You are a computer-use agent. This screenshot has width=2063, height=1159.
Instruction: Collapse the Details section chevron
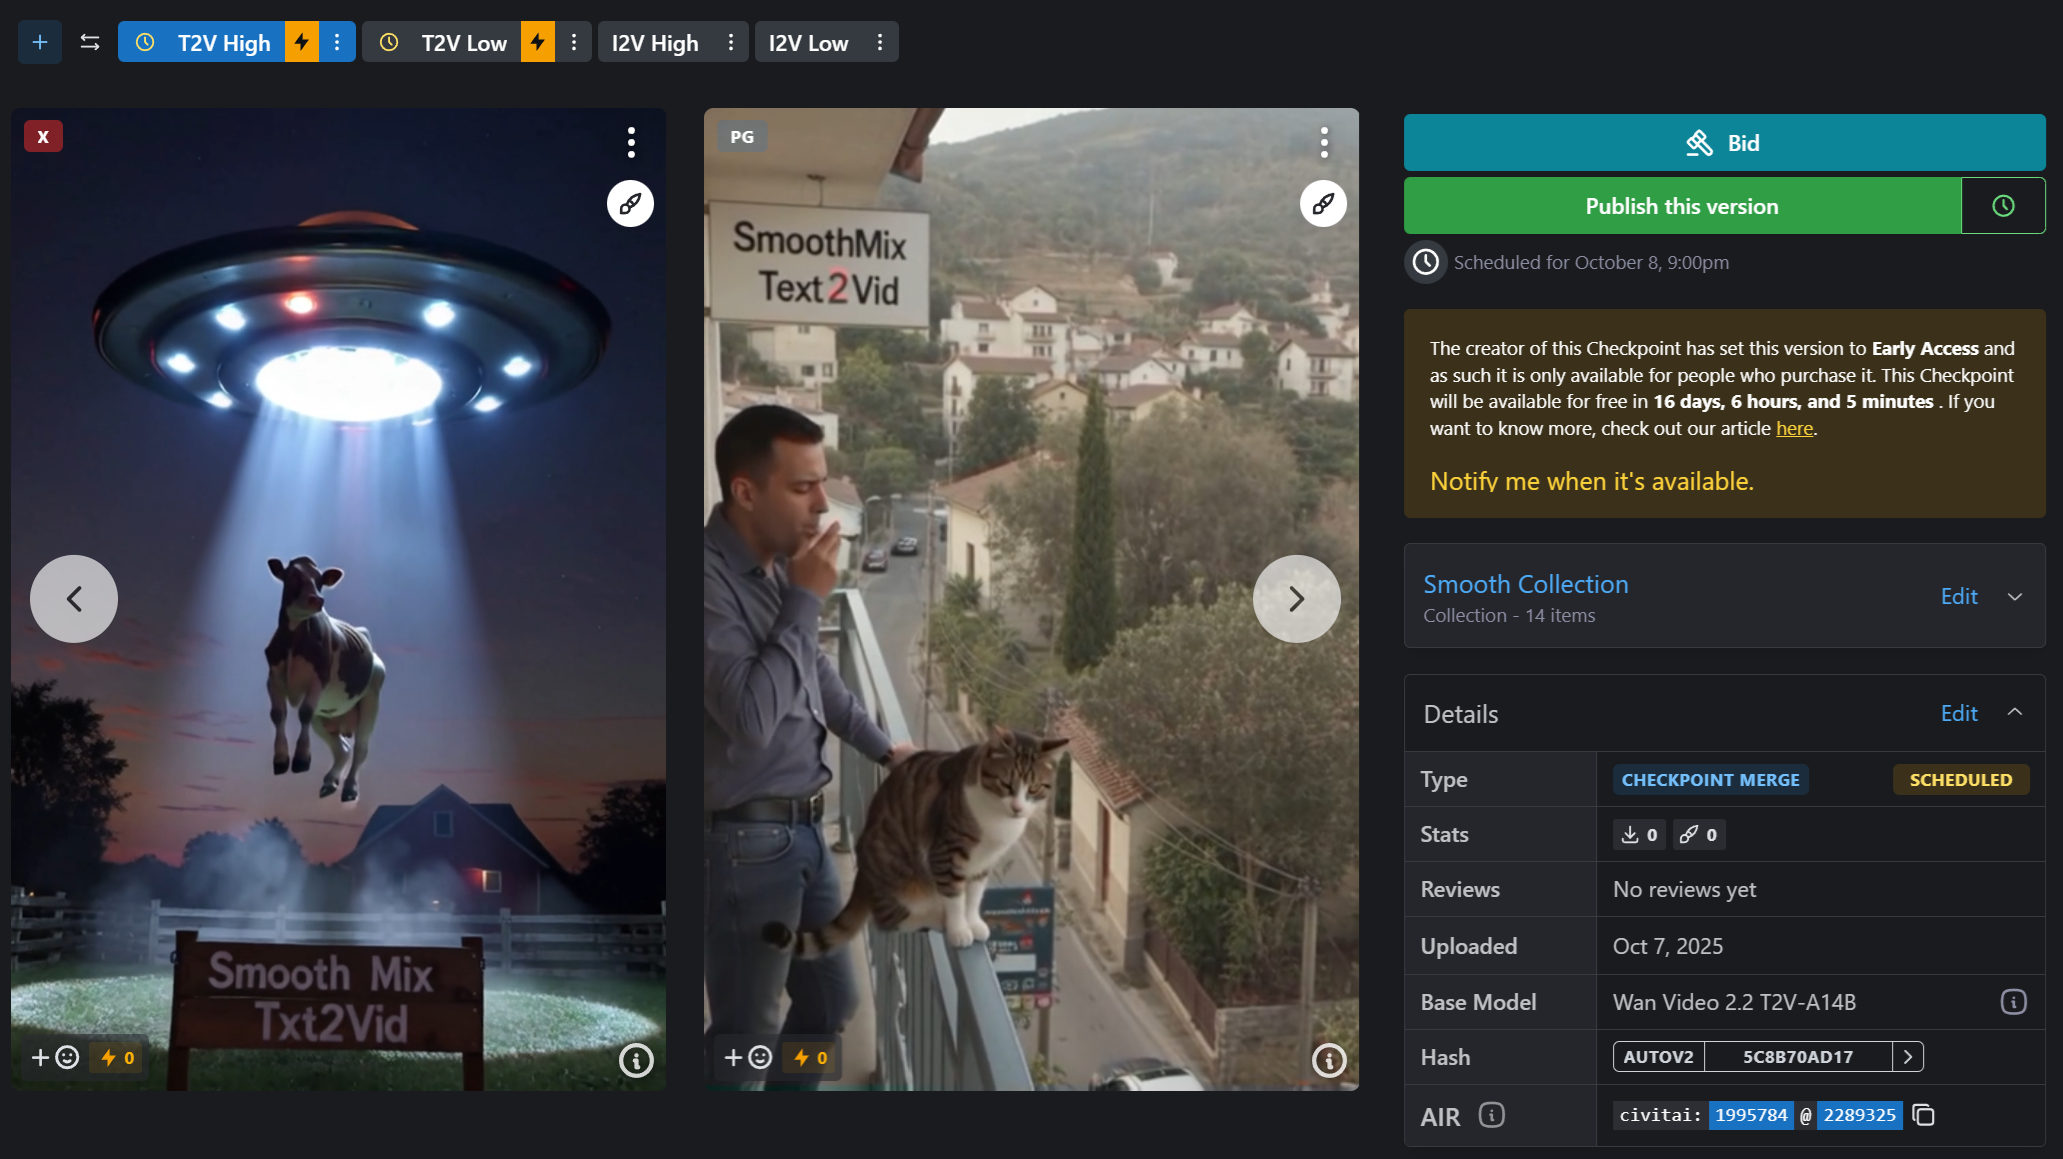click(x=2015, y=713)
